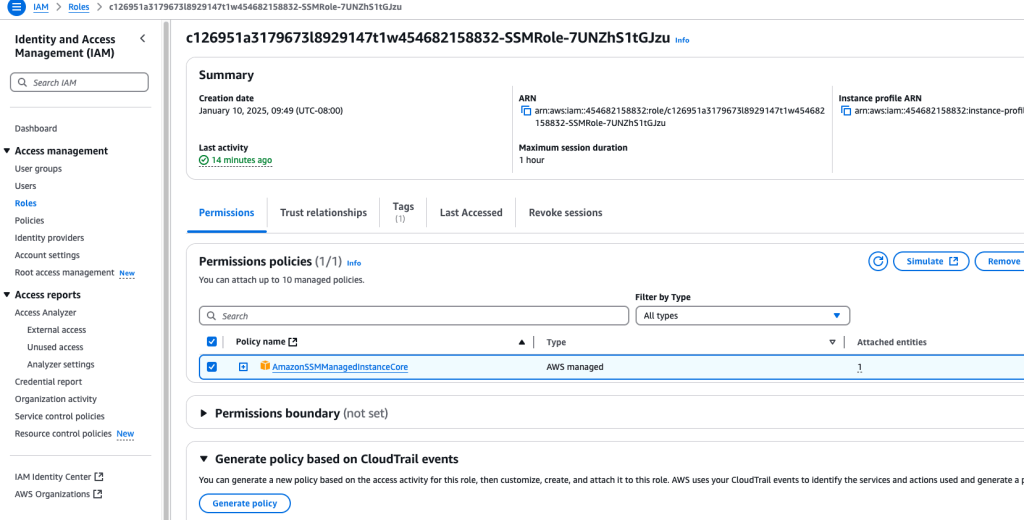The image size is (1024, 520).
Task: Open the Last Accessed tab
Action: tap(471, 213)
